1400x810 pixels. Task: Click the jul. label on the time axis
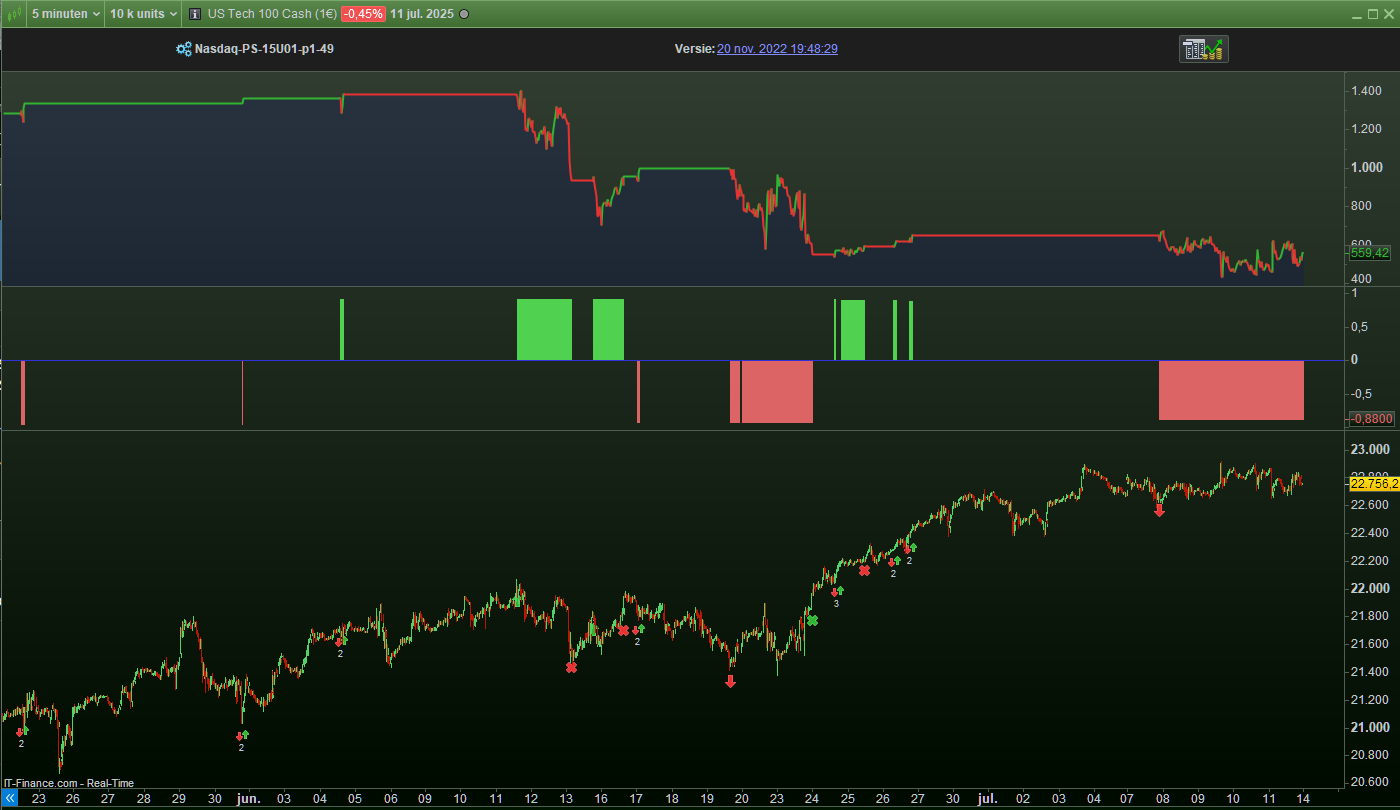[987, 799]
